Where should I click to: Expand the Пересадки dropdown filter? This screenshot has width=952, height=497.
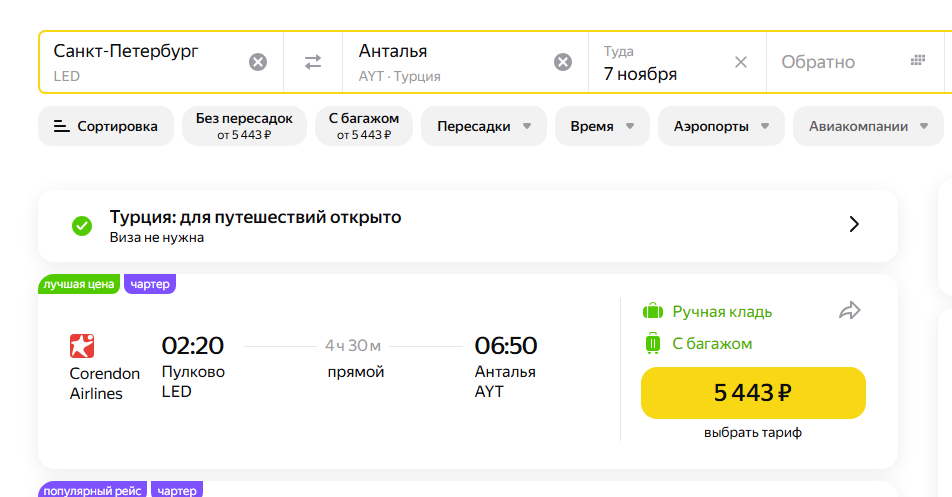pyautogui.click(x=484, y=126)
